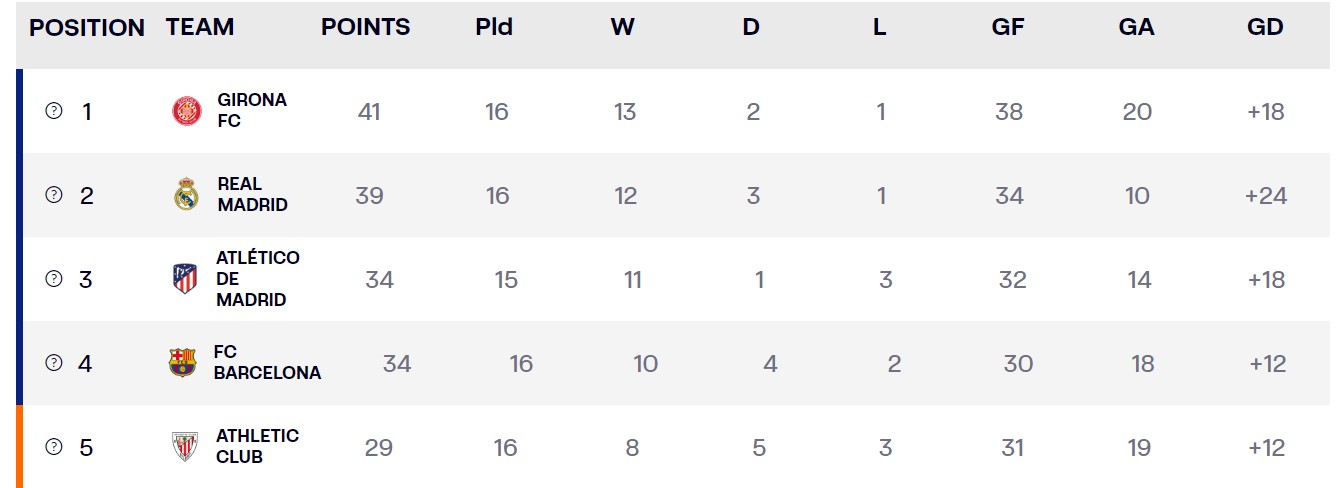1336x488 pixels.
Task: Open the ATHLETIC CLUB team link
Action: [x=257, y=447]
